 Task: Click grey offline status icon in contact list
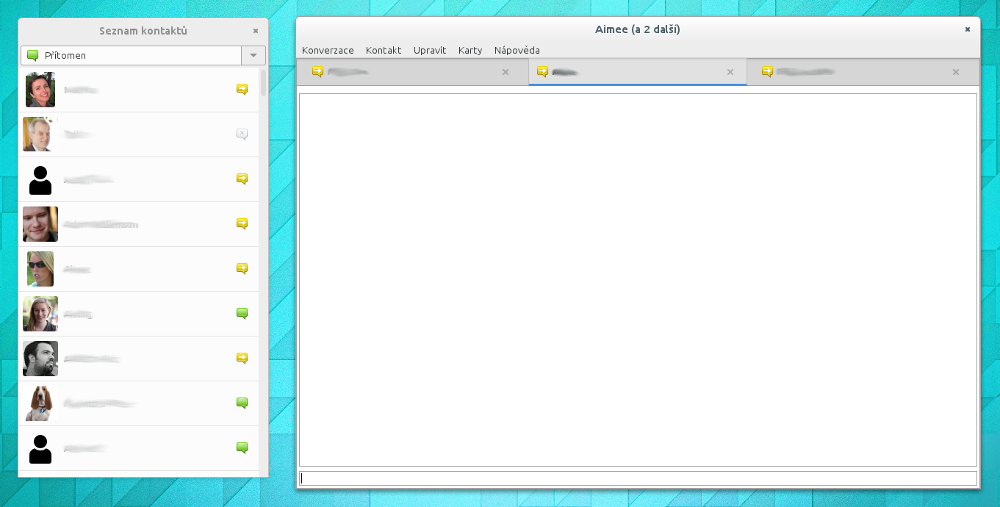242,134
